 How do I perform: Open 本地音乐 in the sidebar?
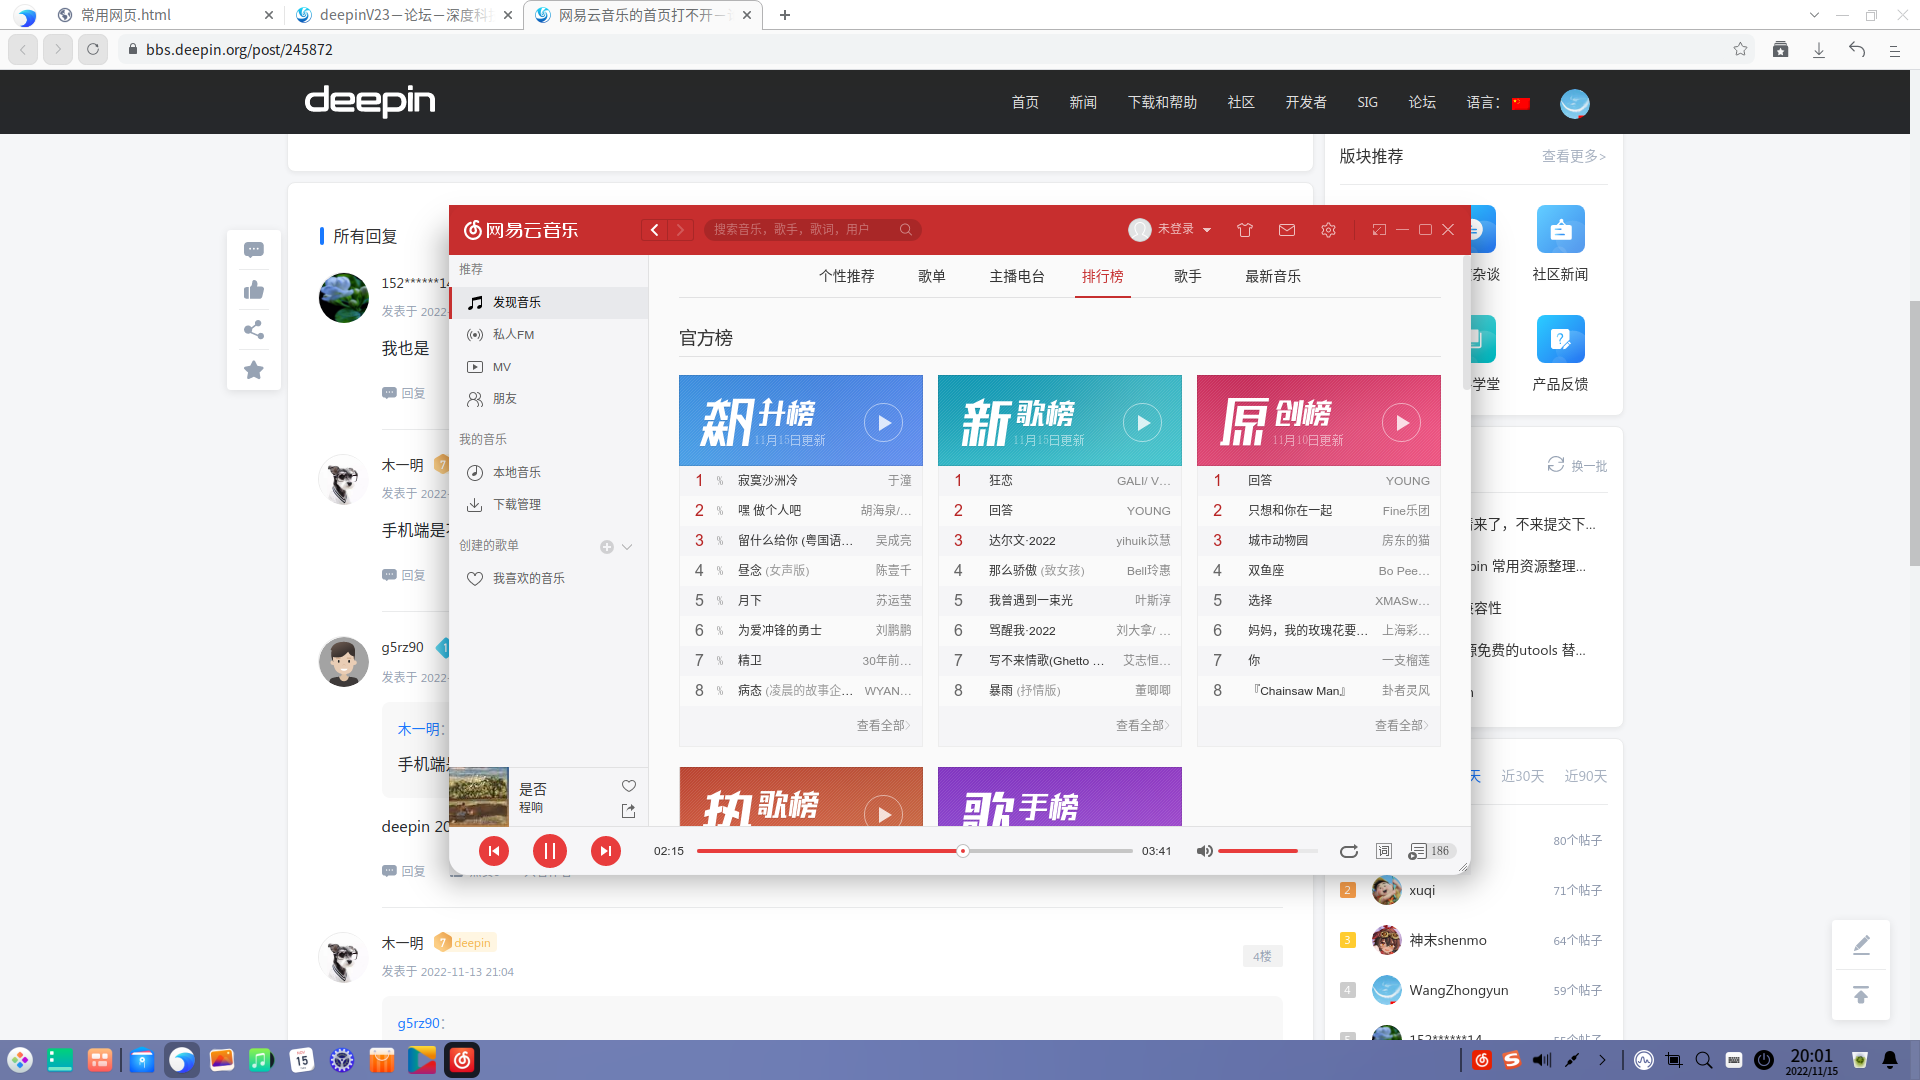pos(518,471)
